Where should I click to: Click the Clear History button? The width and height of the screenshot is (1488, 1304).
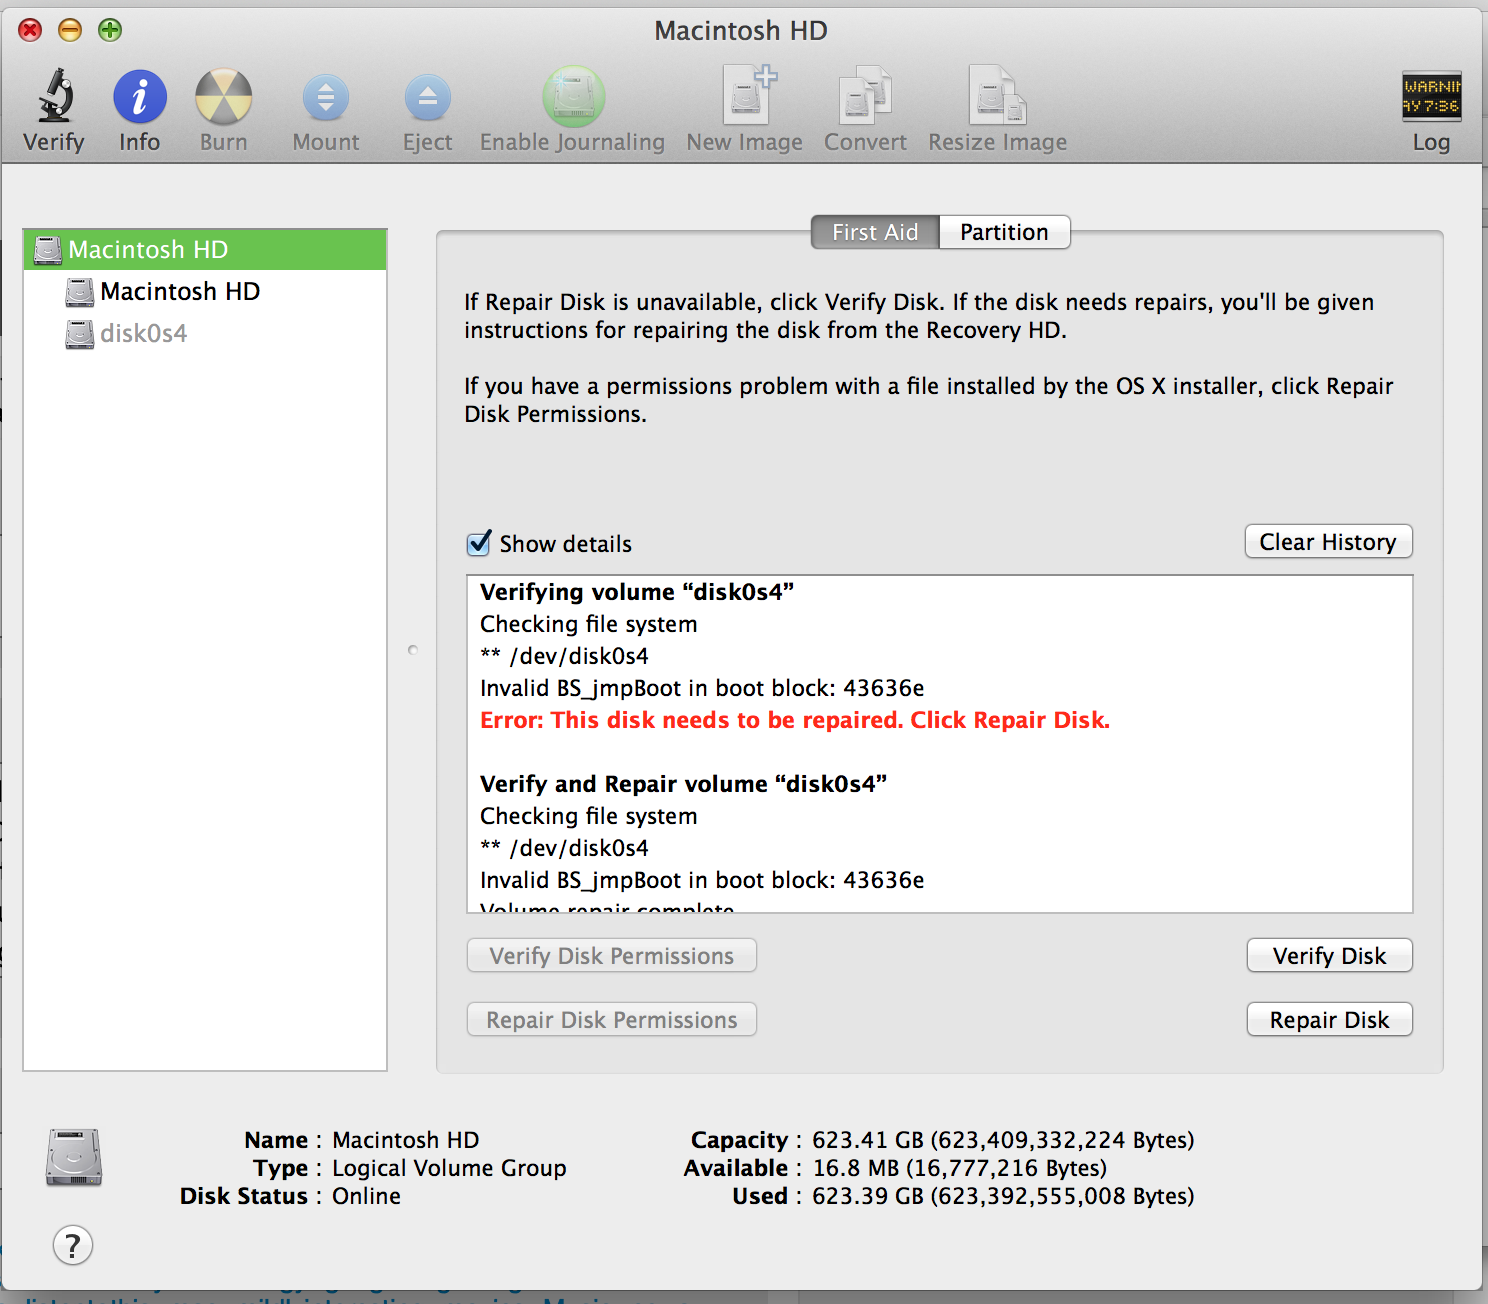pos(1328,542)
